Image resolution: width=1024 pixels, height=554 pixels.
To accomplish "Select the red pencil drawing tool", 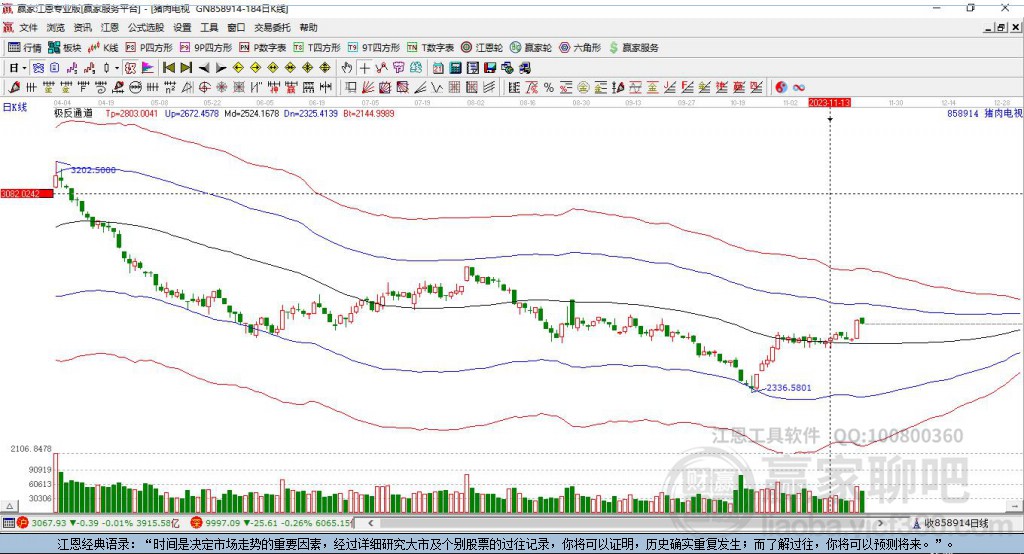I will (x=14, y=87).
